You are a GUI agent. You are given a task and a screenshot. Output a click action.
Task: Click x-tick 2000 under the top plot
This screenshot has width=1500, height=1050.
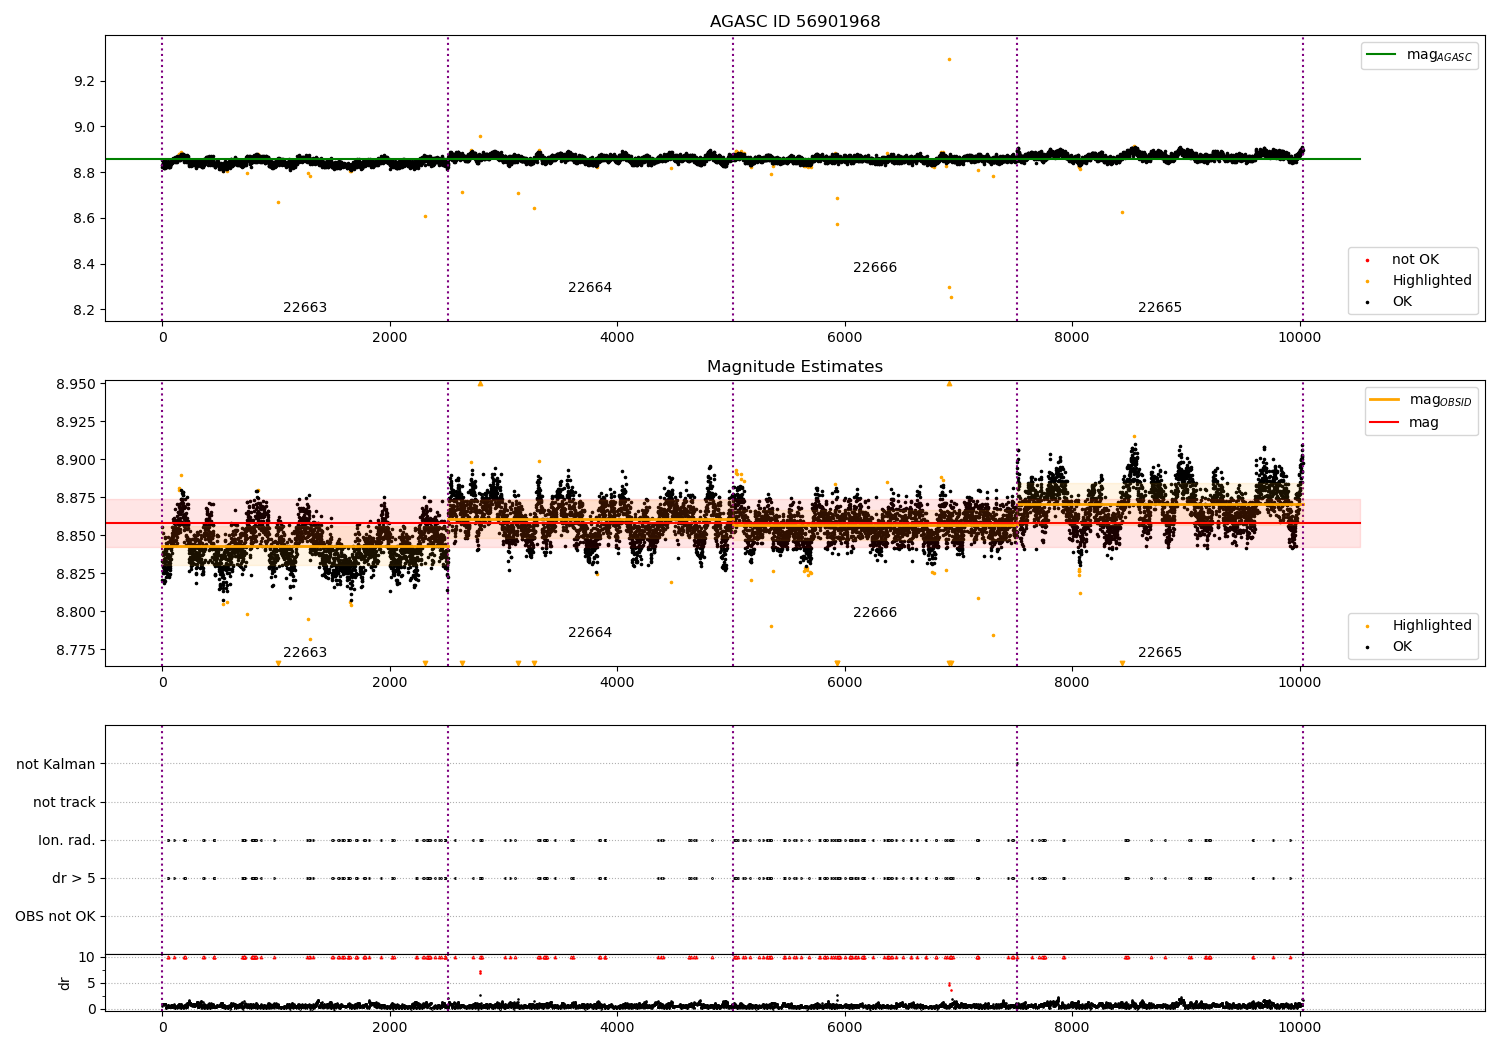[390, 338]
